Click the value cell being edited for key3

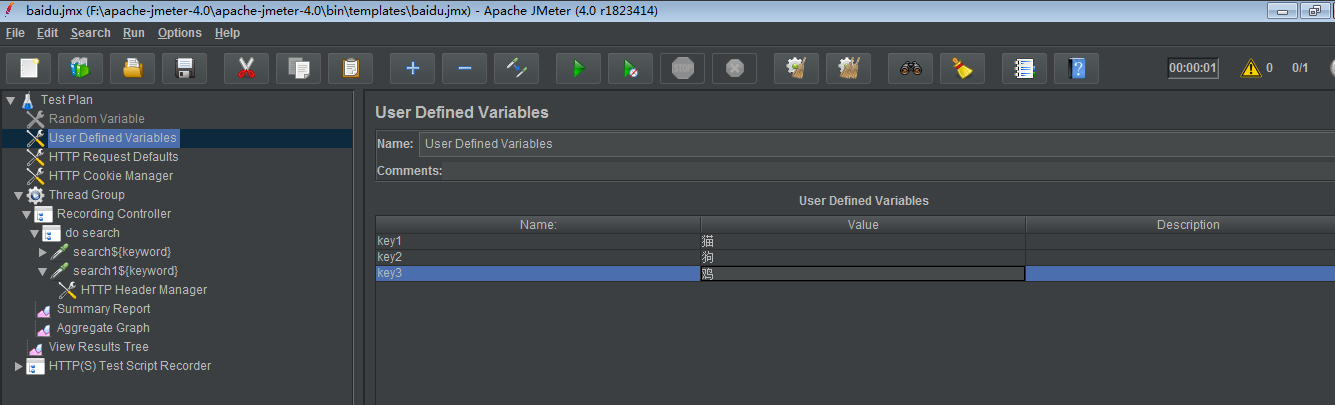tap(863, 273)
